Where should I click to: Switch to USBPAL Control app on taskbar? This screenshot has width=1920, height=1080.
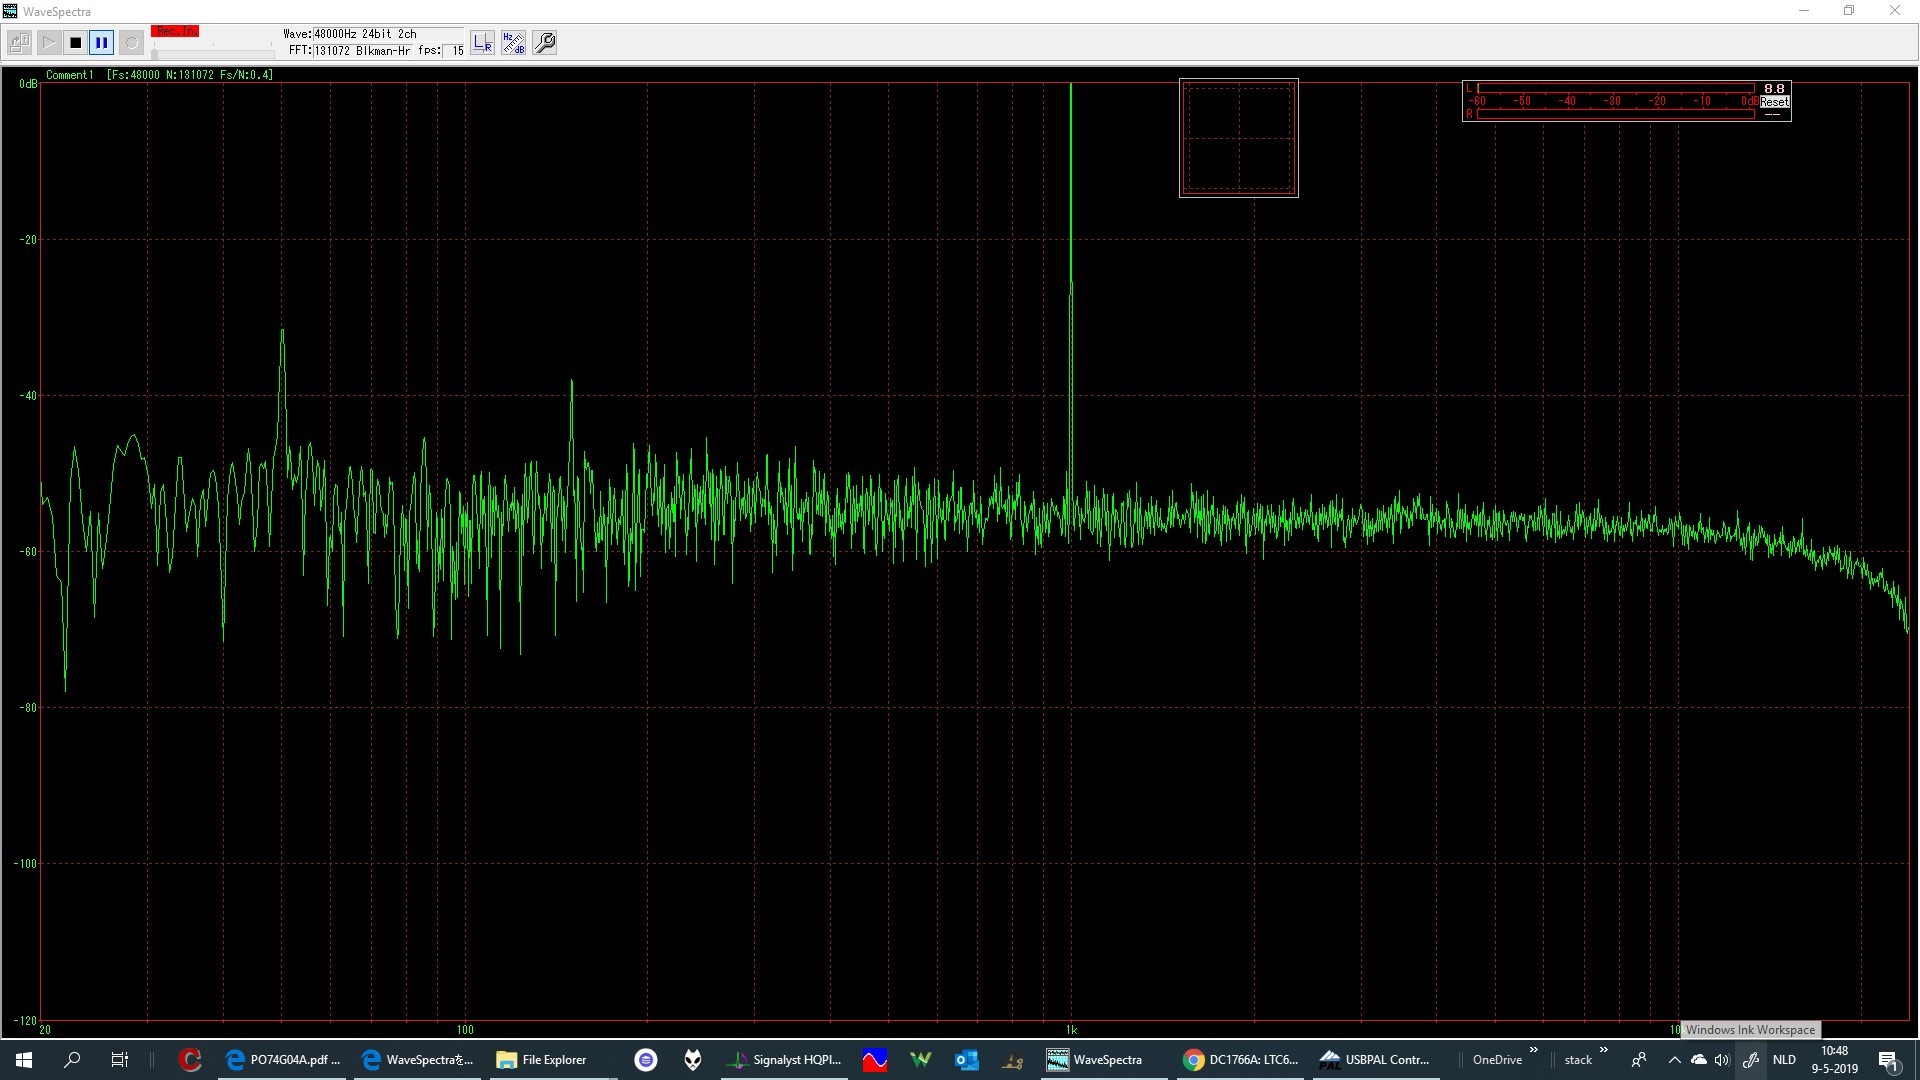coord(1375,1060)
